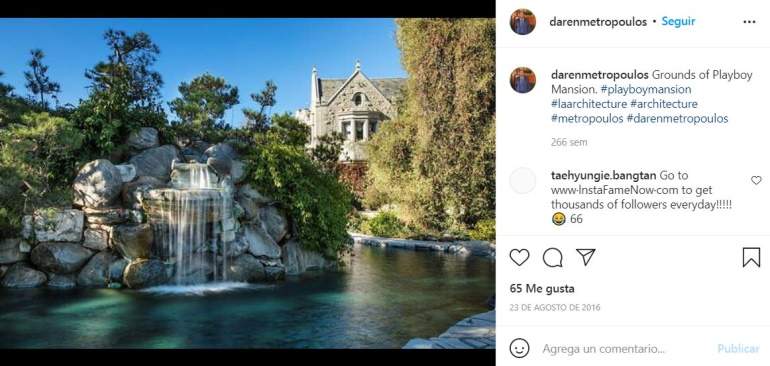This screenshot has width=770, height=366.
Task: Open the comment speech bubble icon
Action: pyautogui.click(x=552, y=257)
